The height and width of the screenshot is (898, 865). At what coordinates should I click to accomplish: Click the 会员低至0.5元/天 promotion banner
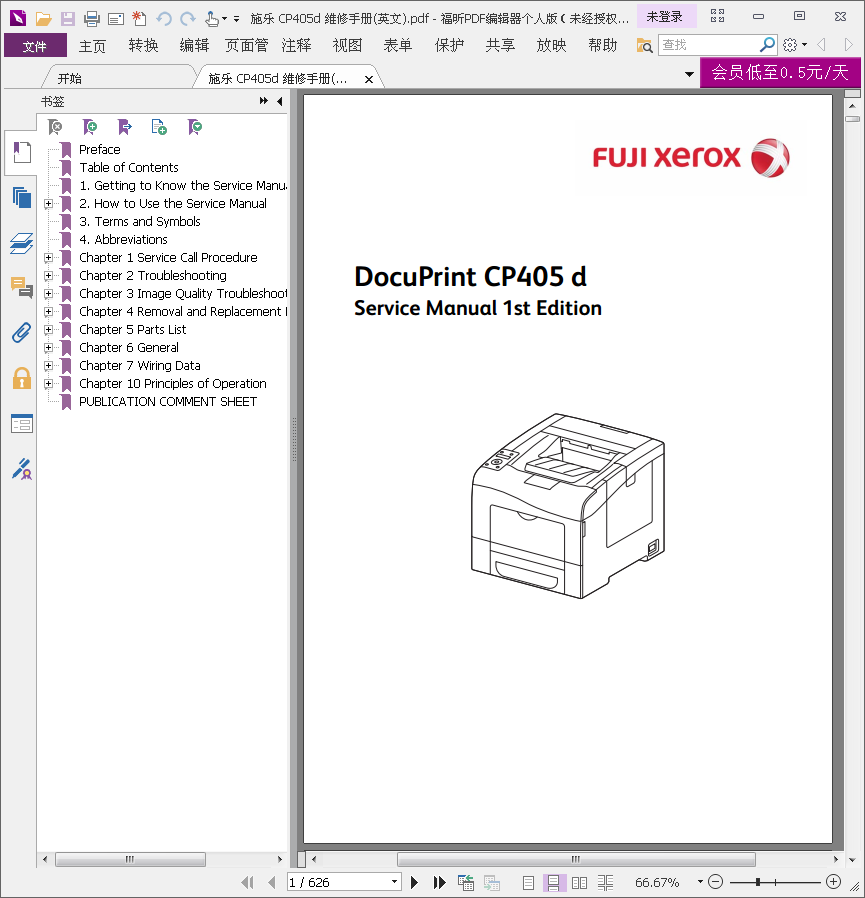780,73
